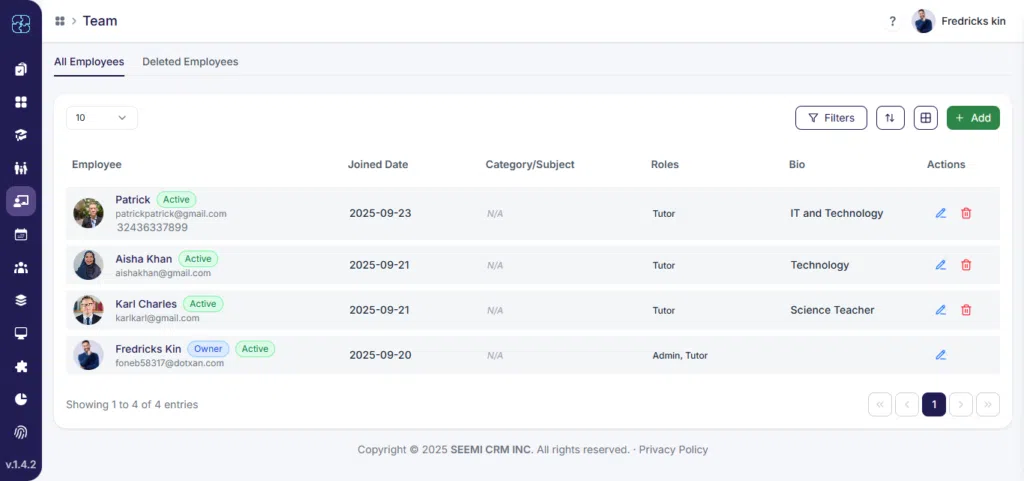Open the four-squares dashboard sidebar icon

[21, 102]
